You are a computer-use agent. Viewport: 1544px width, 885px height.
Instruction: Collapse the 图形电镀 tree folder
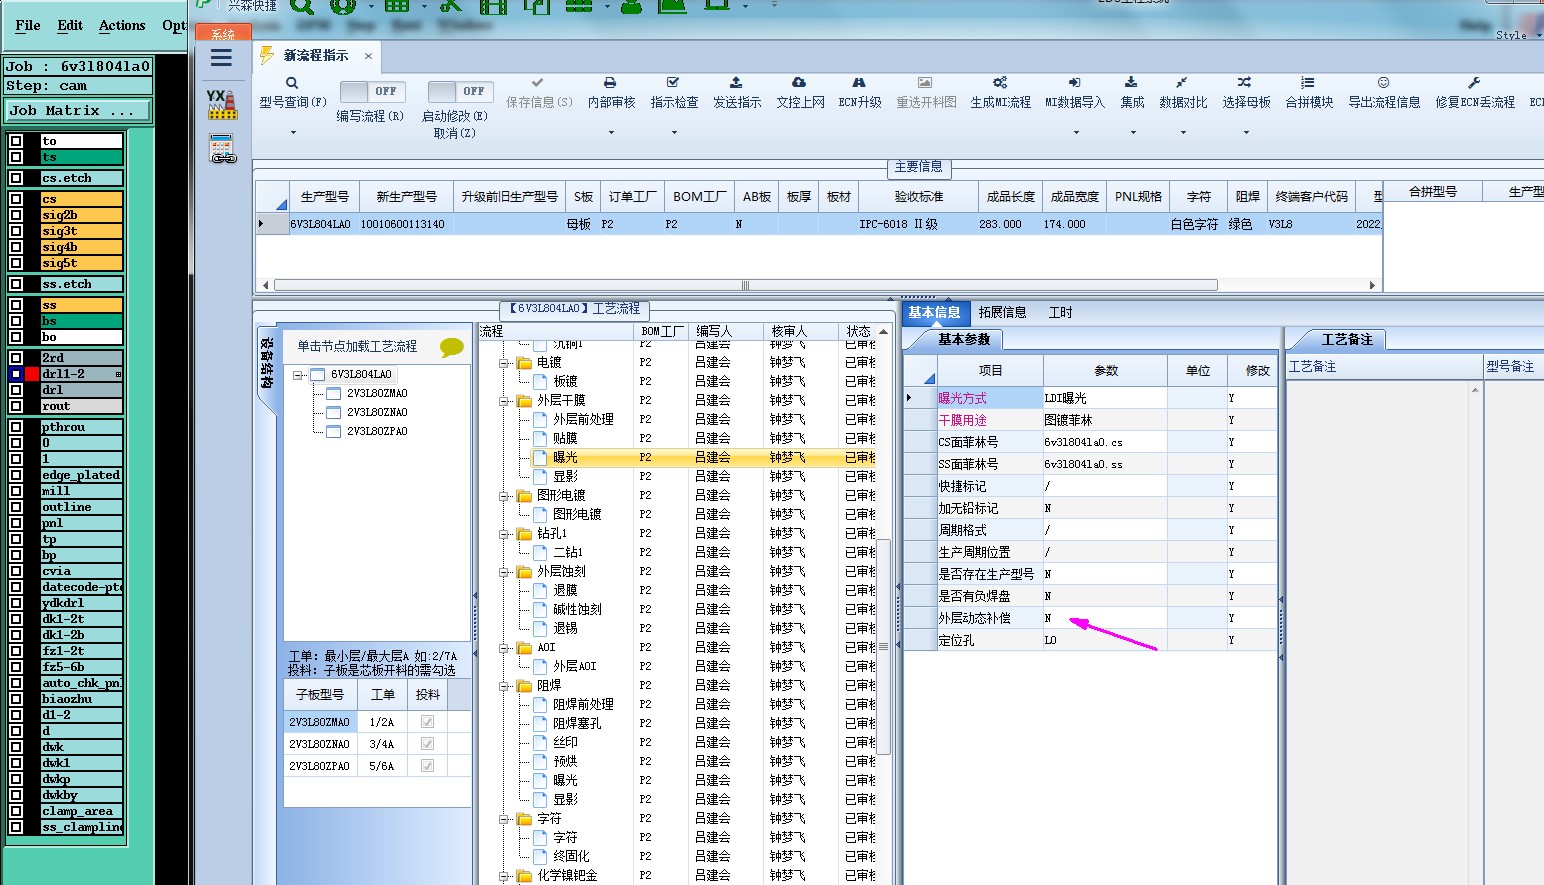505,496
